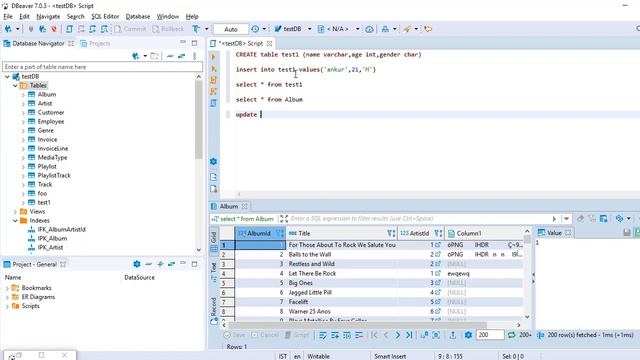Click the collapse all icon in Database Navigator
This screenshot has width=640, height=360.
pyautogui.click(x=170, y=56)
